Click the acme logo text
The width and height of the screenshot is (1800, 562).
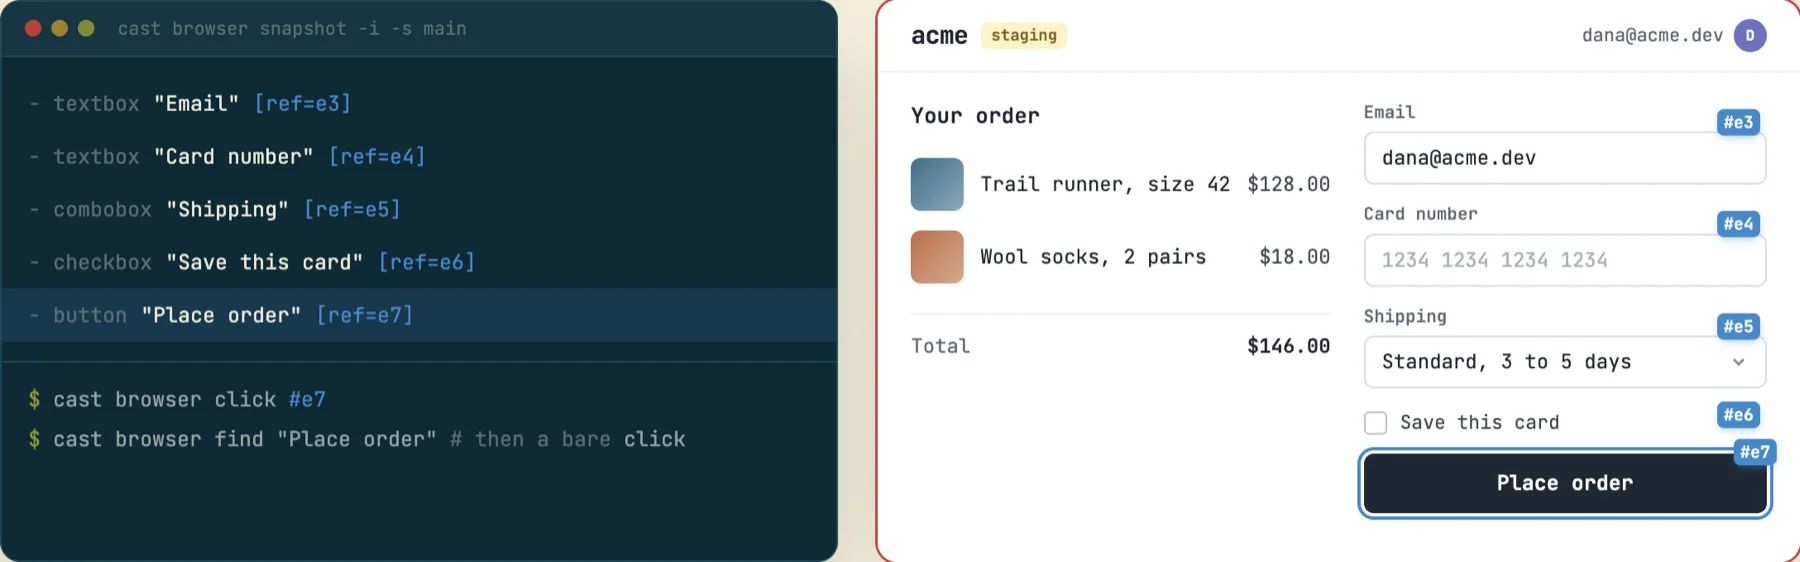(x=939, y=36)
